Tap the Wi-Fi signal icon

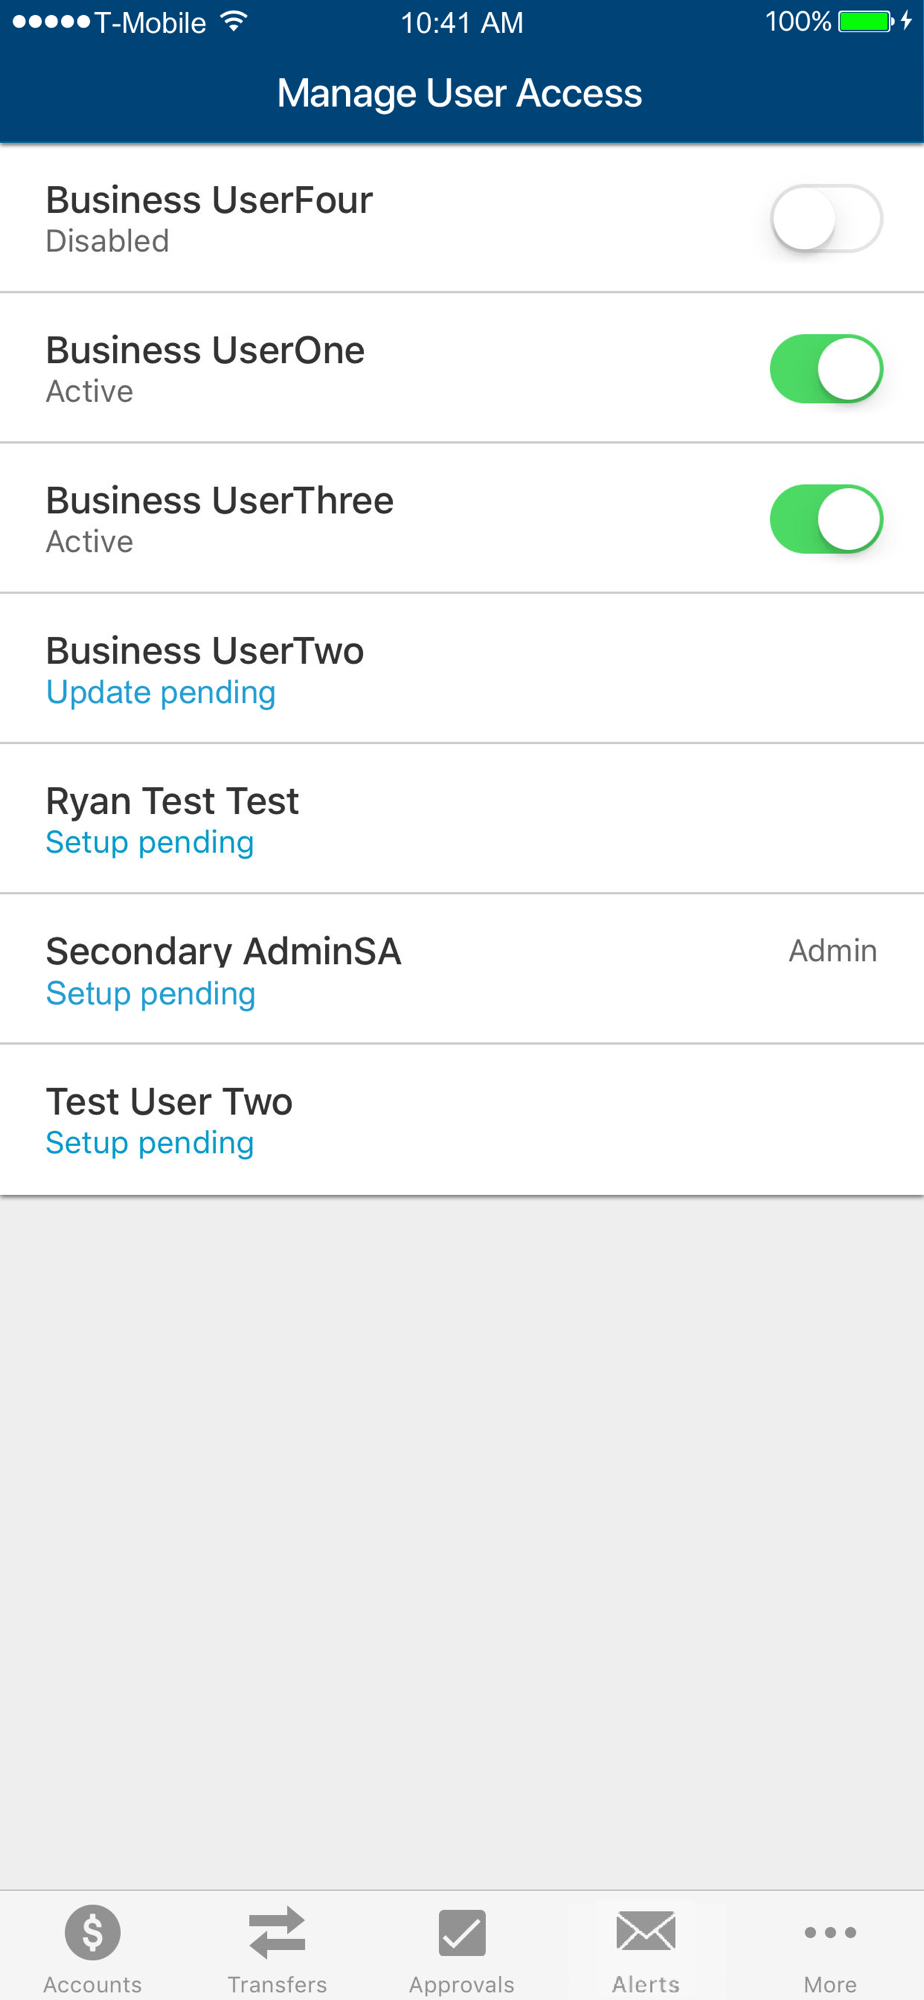pyautogui.click(x=234, y=21)
